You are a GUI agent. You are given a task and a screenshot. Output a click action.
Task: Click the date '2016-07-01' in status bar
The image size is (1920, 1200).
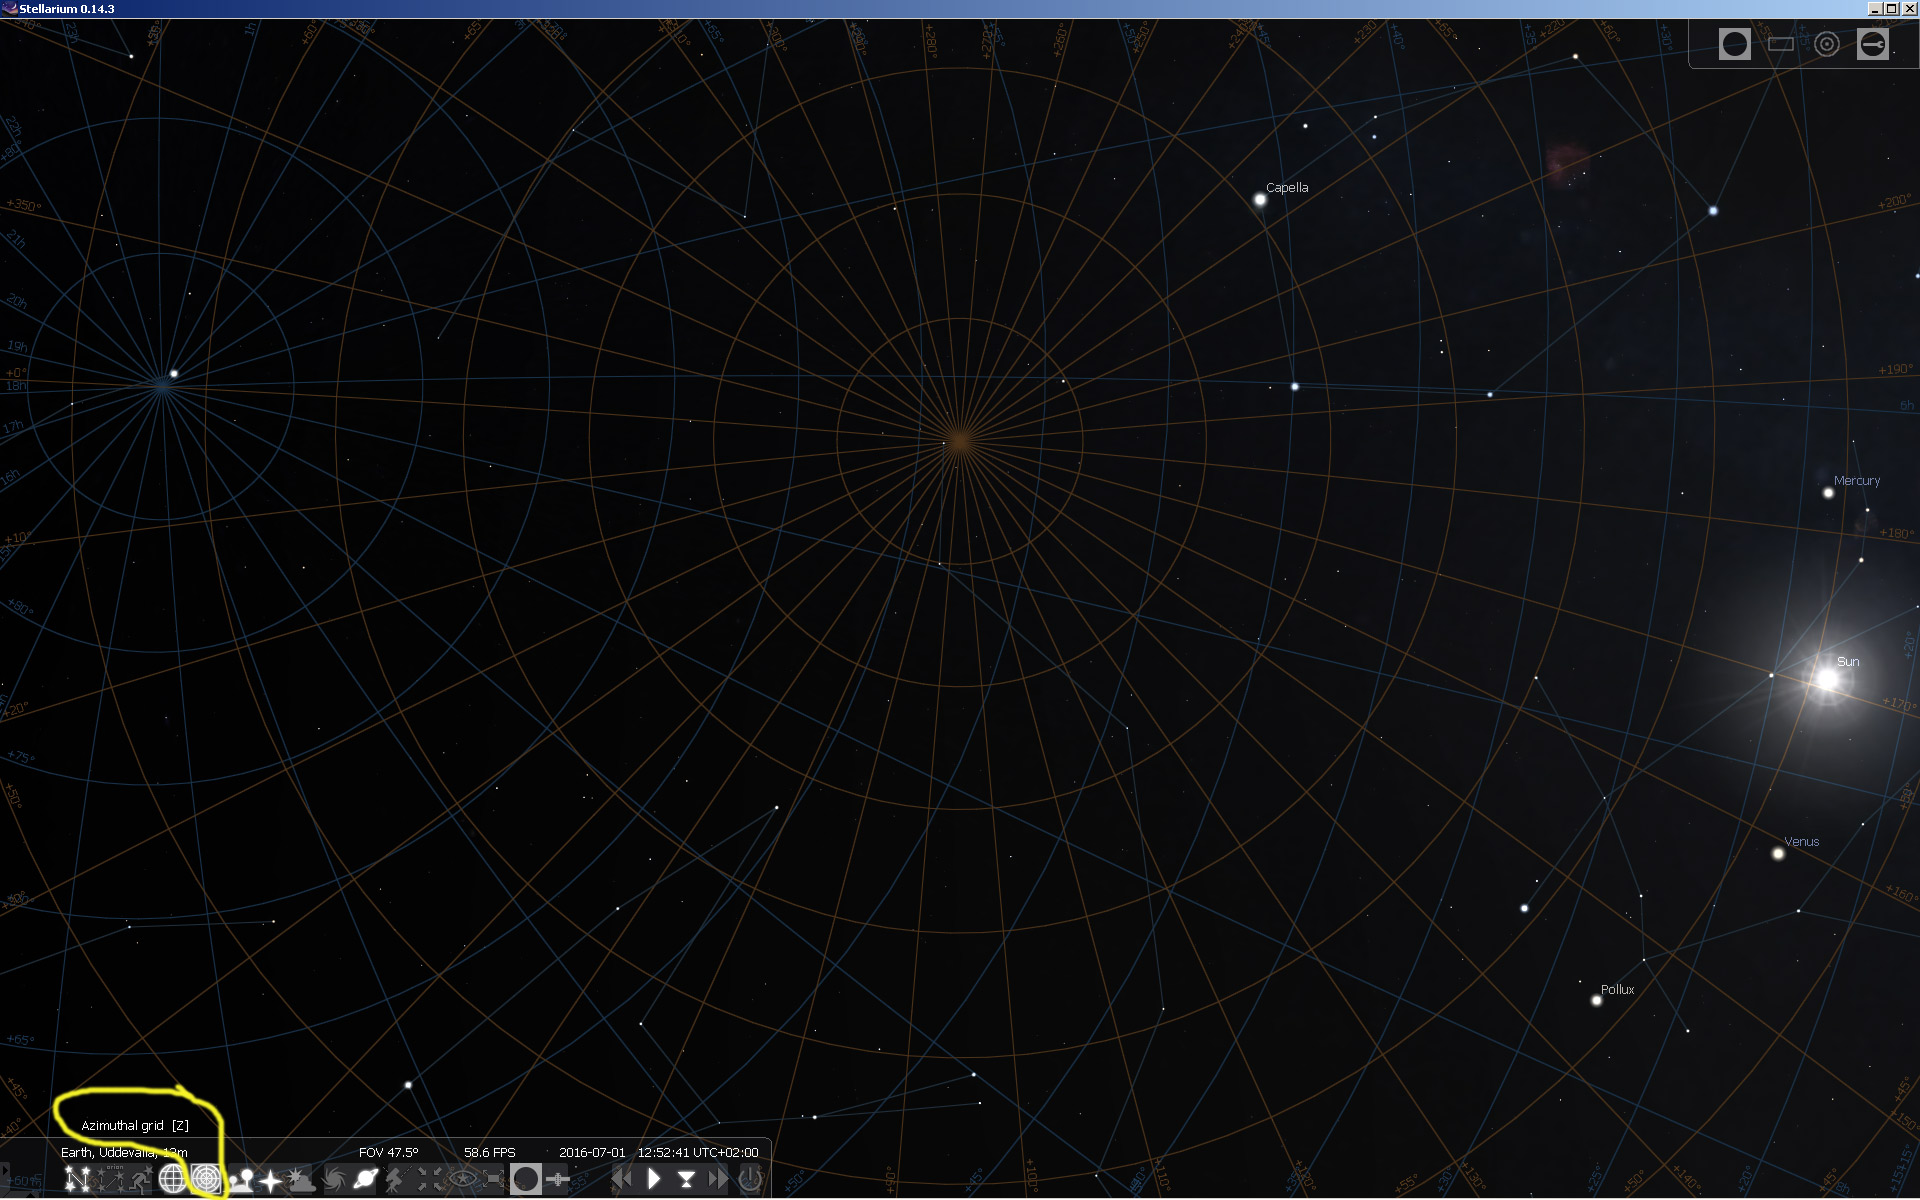pyautogui.click(x=592, y=1152)
